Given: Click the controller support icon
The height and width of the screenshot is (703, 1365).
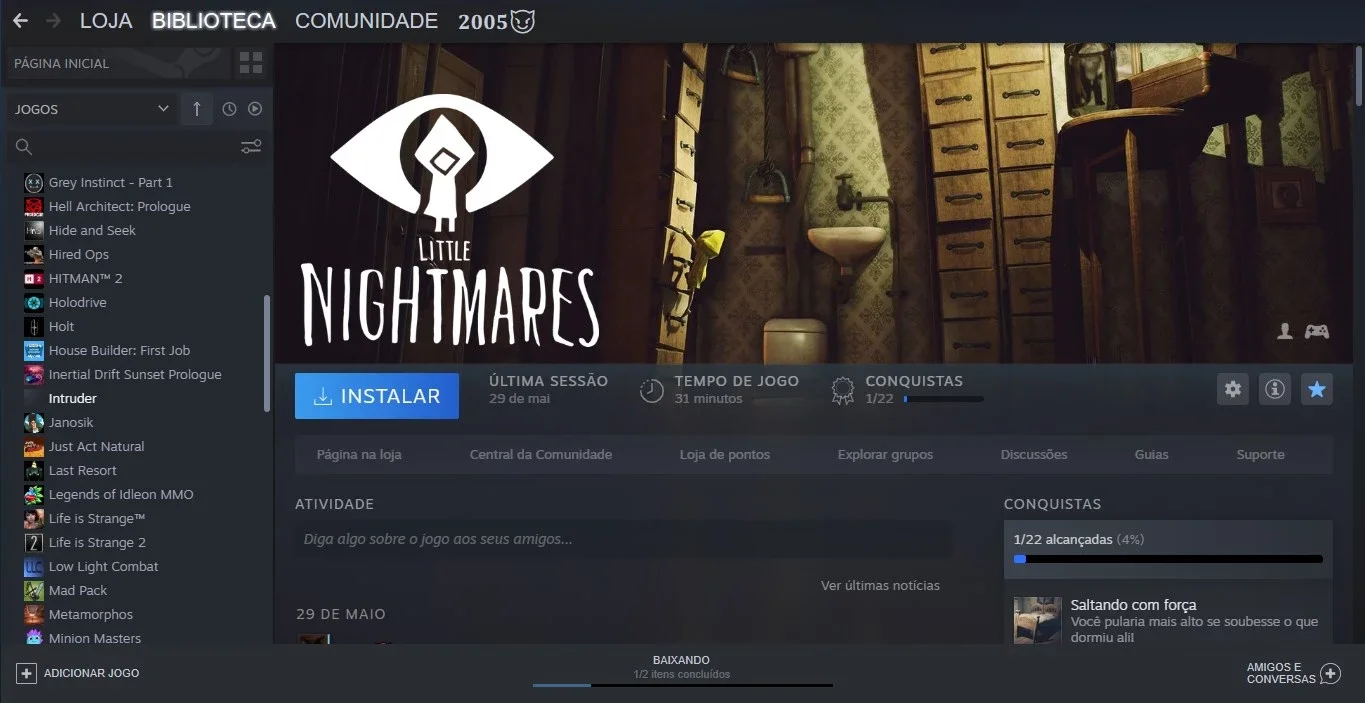Looking at the screenshot, I should point(1317,331).
